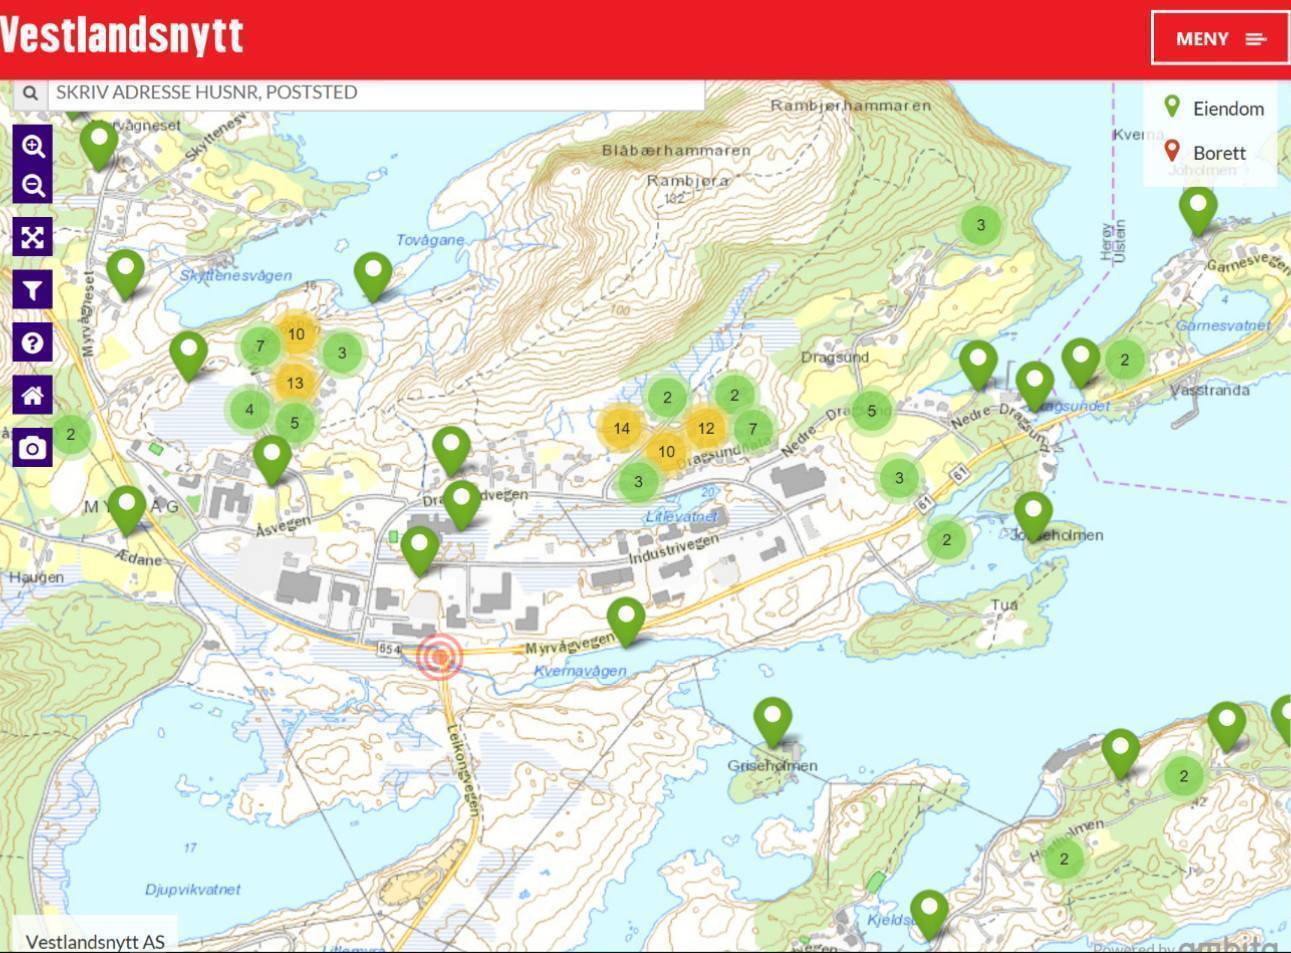This screenshot has height=953, width=1291.
Task: Click the address search input field
Action: click(375, 93)
